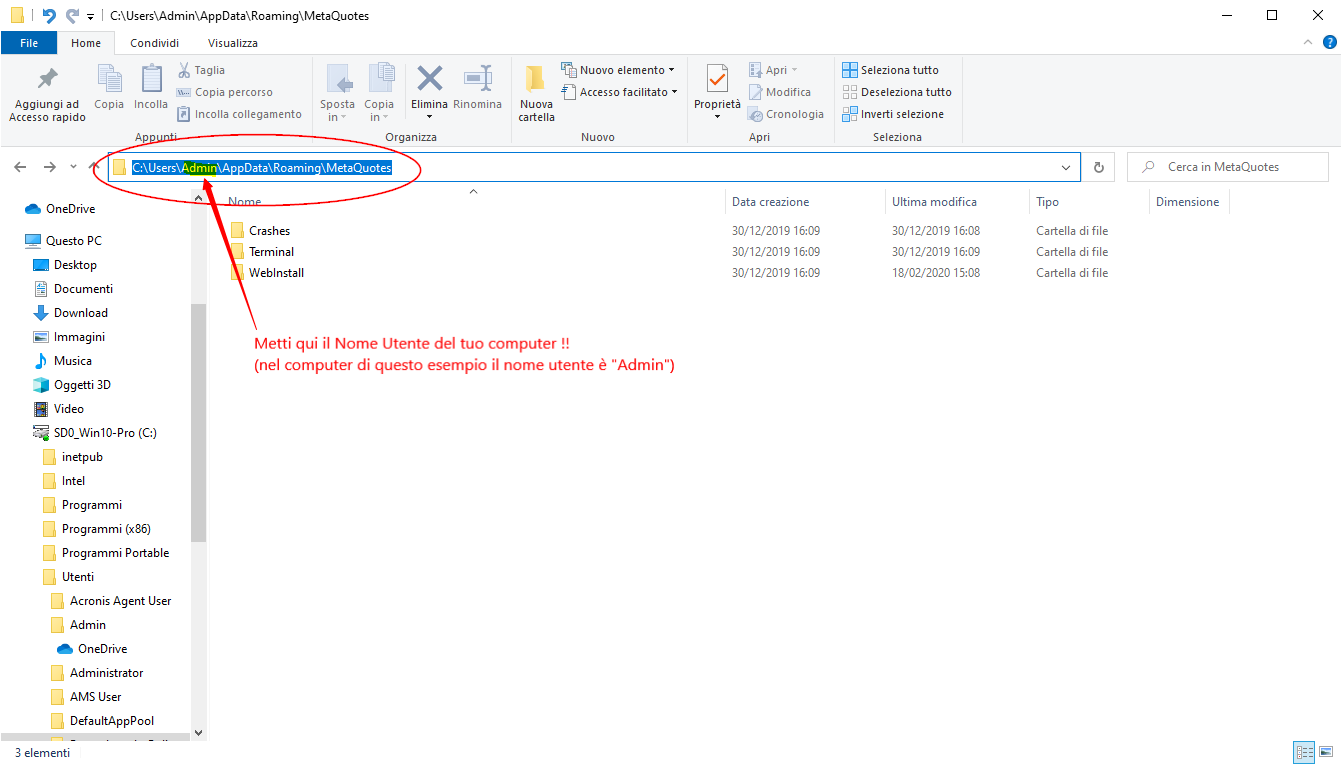Switch to the Home ribbon tab
Viewport: 1342px width, 765px height.
pyautogui.click(x=86, y=43)
